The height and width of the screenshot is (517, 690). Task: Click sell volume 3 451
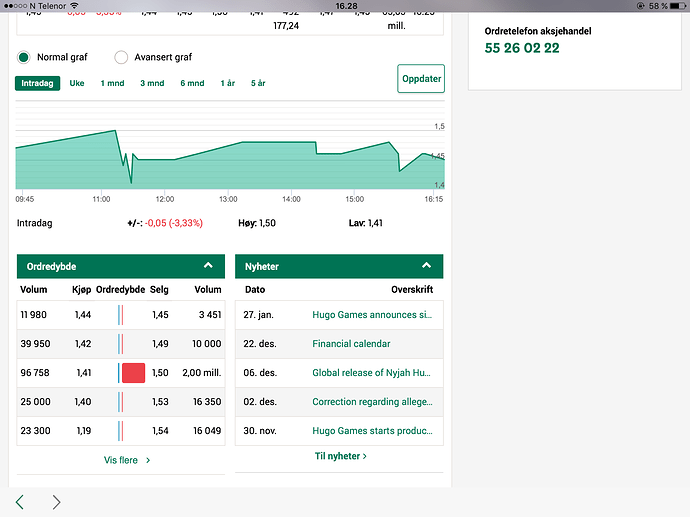coord(210,315)
